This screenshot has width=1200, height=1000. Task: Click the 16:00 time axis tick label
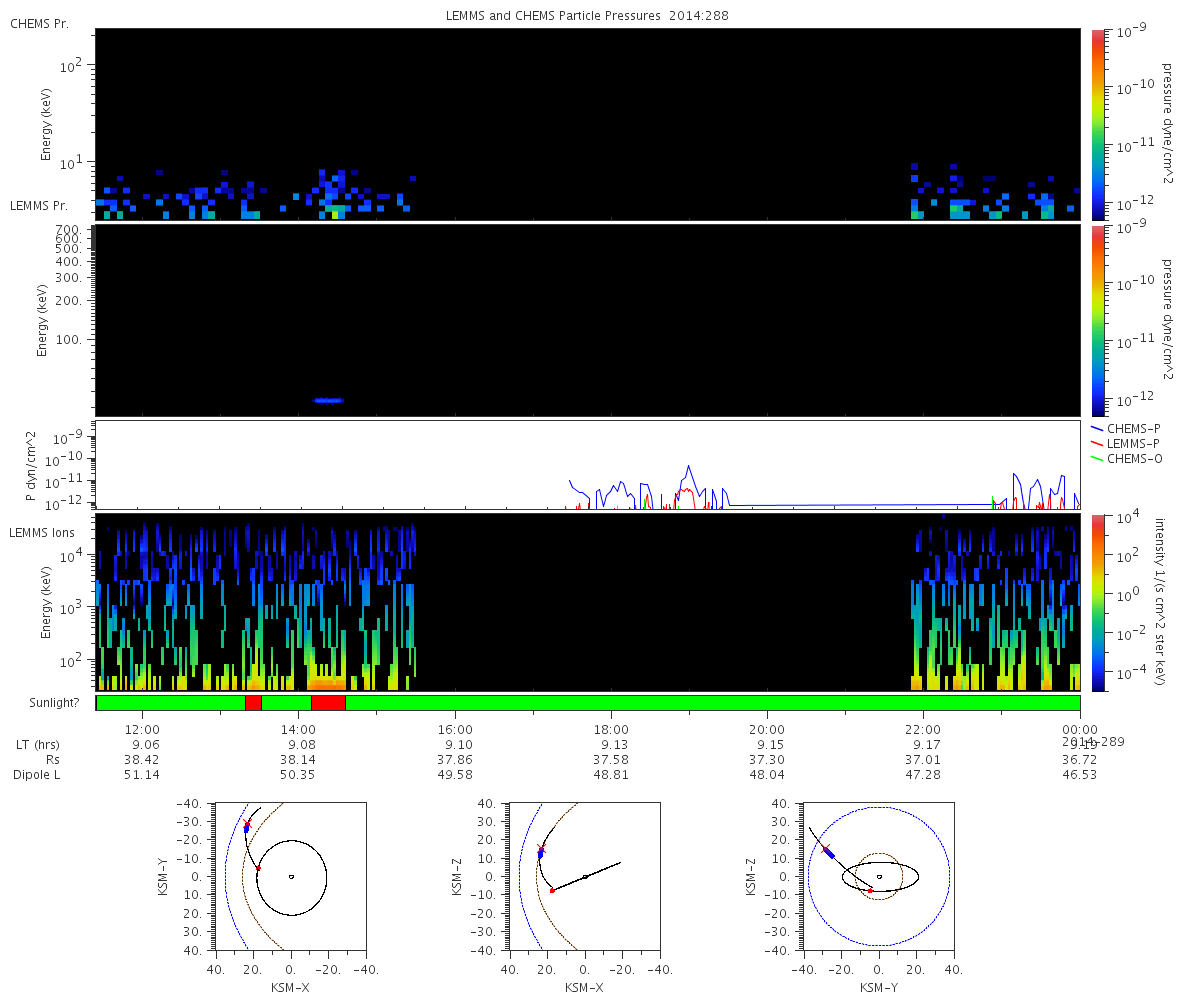455,729
